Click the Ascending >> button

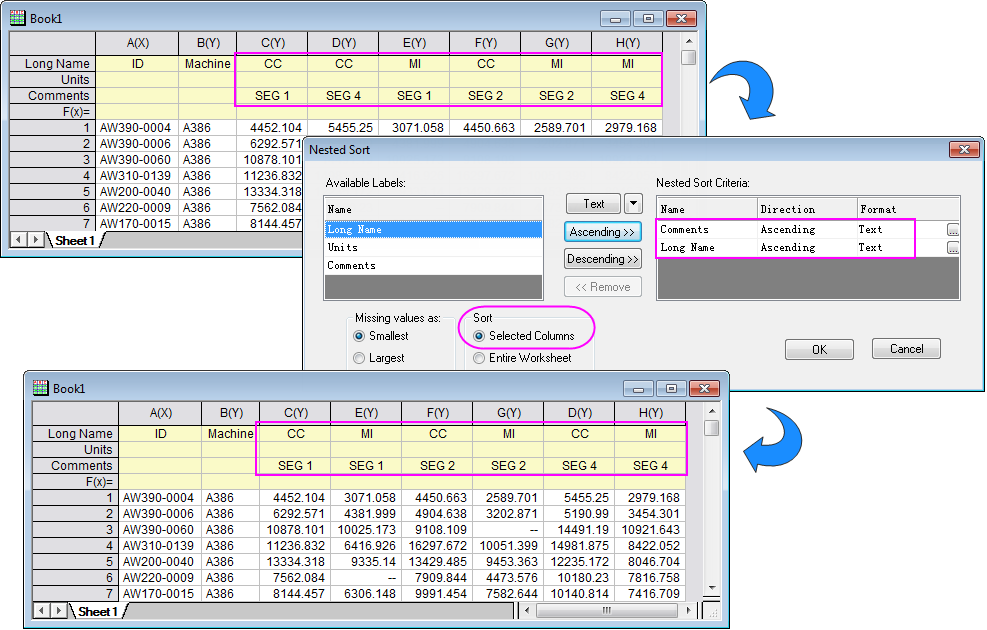coord(602,232)
